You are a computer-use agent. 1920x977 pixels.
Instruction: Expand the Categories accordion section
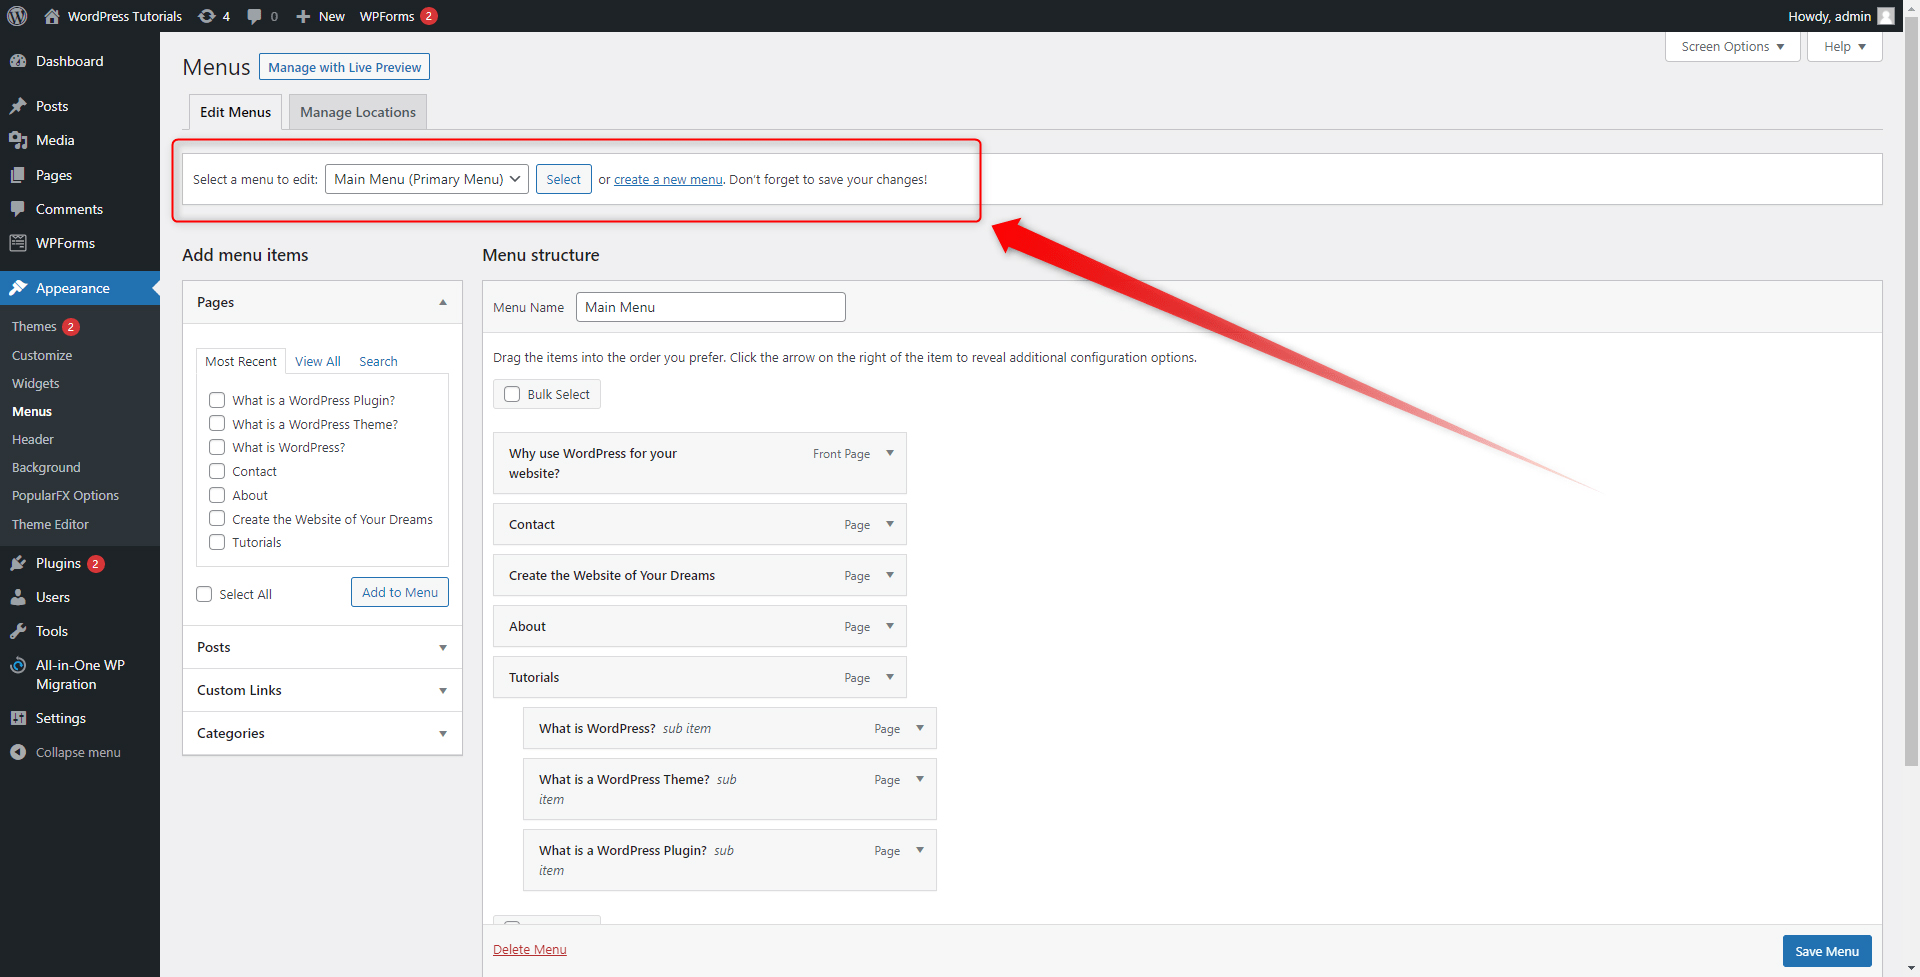(x=322, y=733)
